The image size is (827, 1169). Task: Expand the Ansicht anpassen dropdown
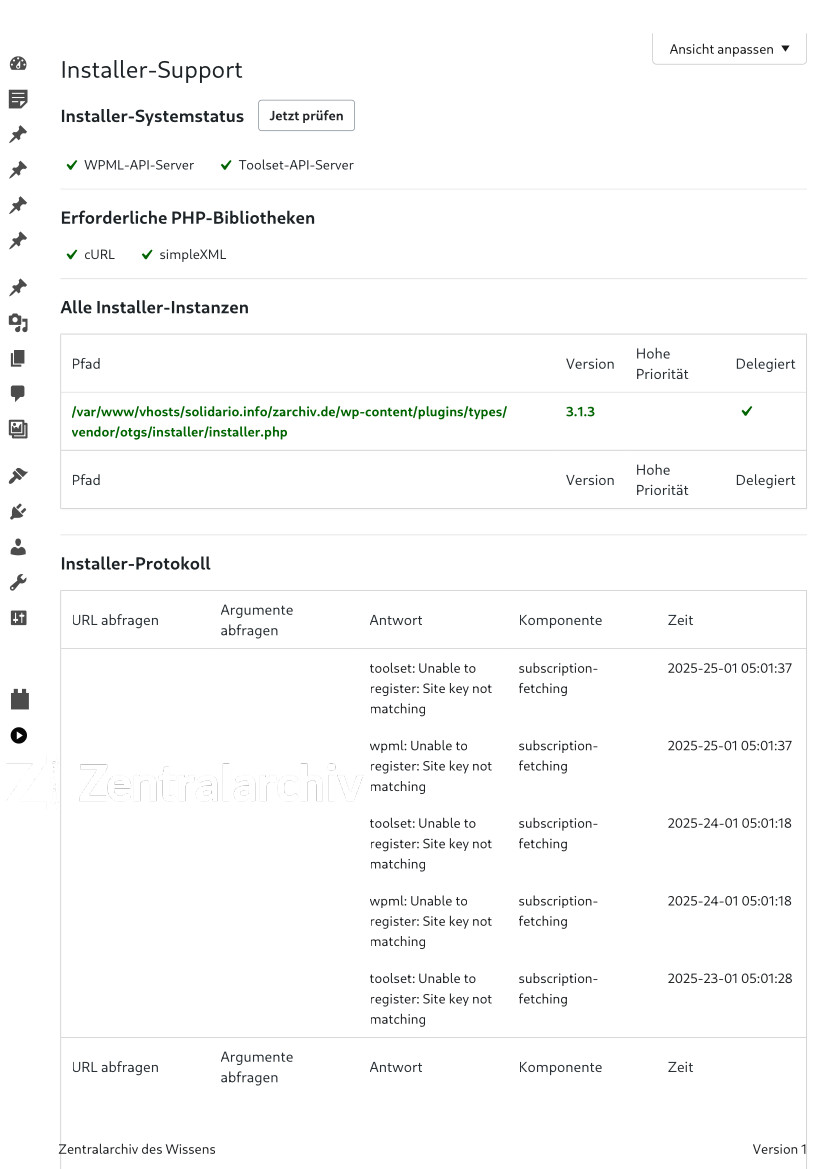729,49
